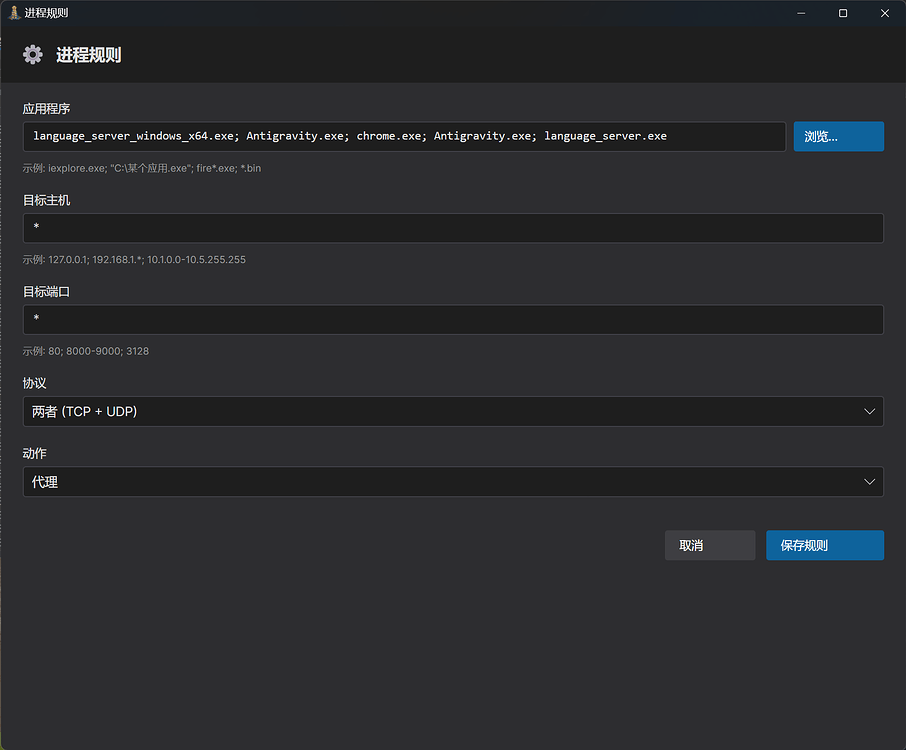Open the 协议 protocol dropdown
This screenshot has width=906, height=750.
click(x=453, y=411)
